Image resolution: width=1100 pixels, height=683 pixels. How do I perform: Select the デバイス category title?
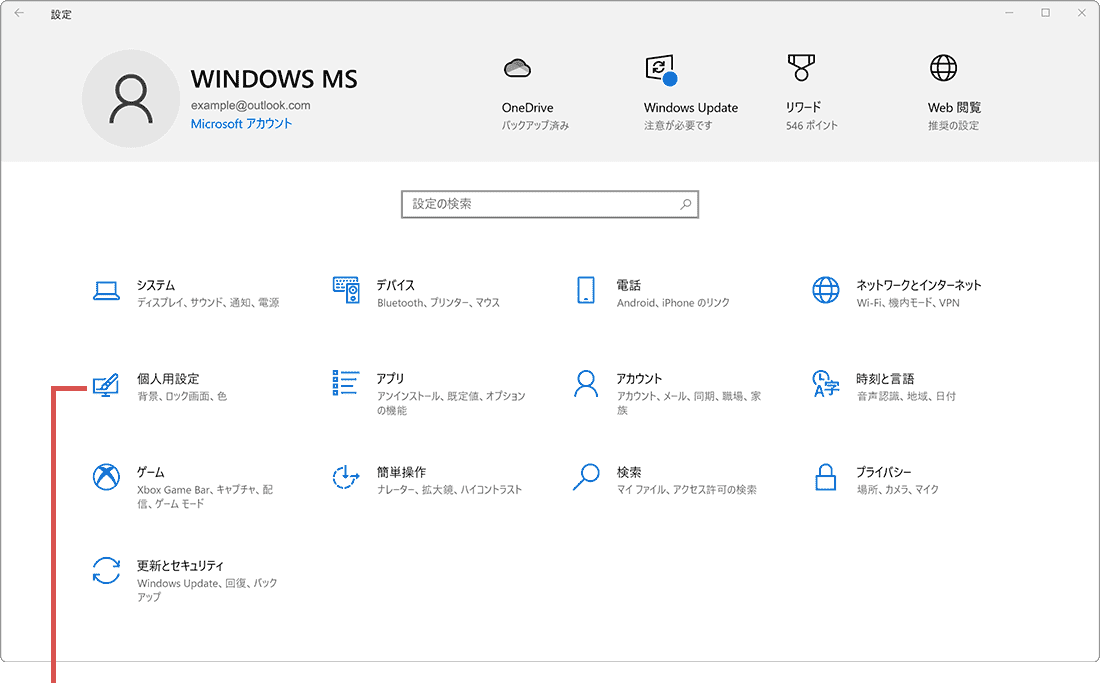point(396,285)
